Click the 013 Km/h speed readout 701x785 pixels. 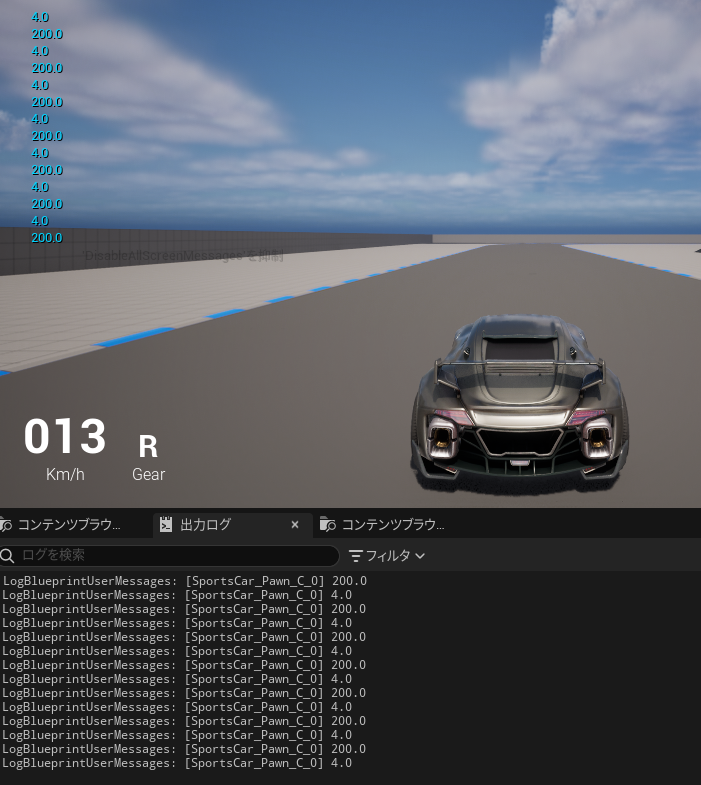point(65,438)
